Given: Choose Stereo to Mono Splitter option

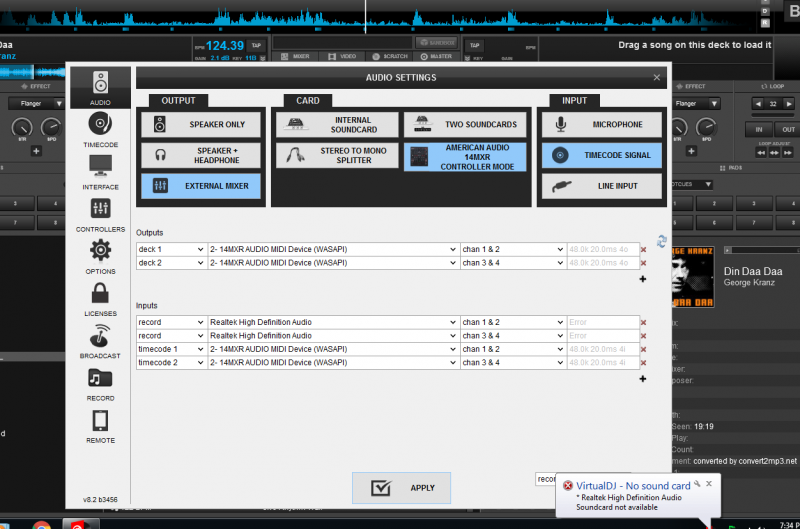Looking at the screenshot, I should (x=337, y=156).
